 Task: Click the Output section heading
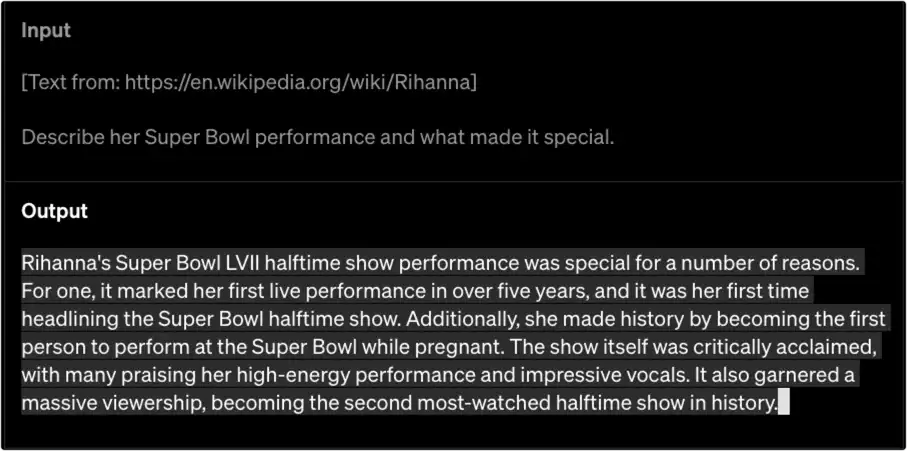(54, 211)
